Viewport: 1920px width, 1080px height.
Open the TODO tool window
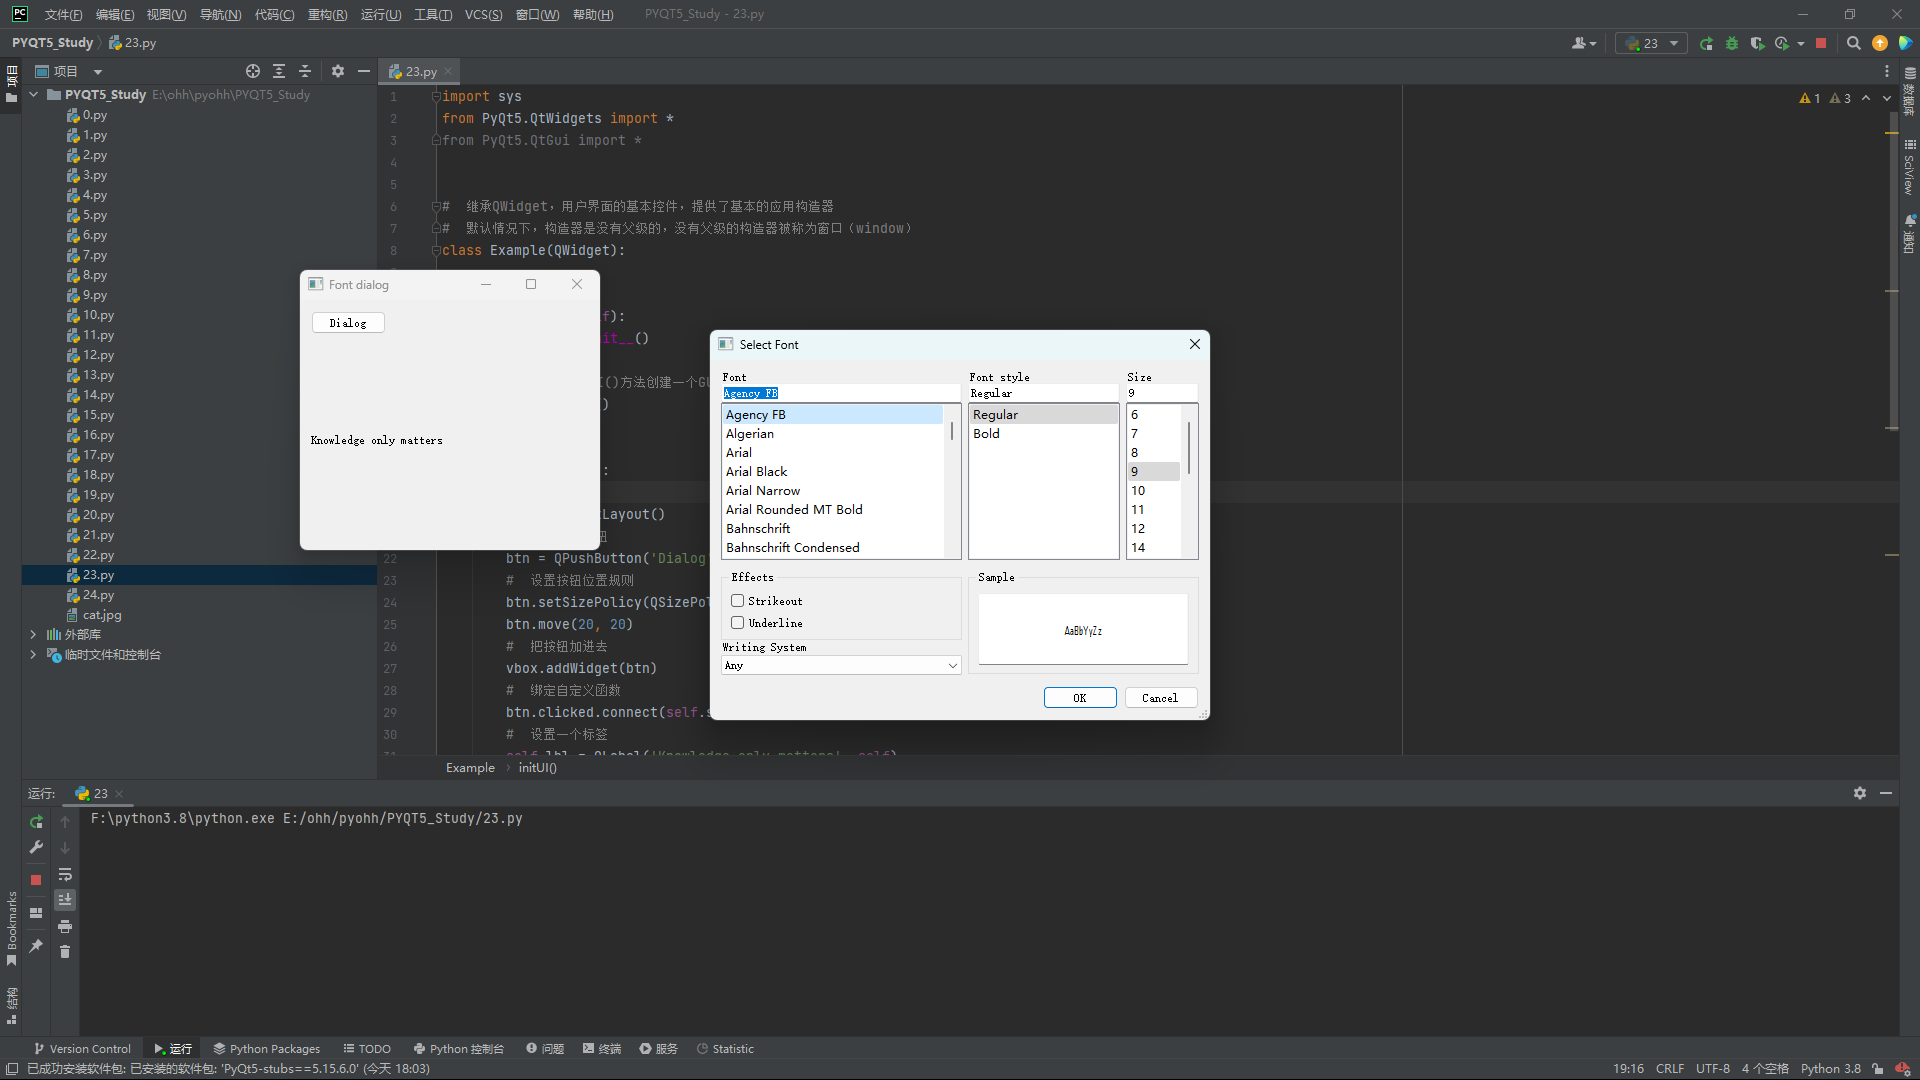pyautogui.click(x=367, y=1049)
